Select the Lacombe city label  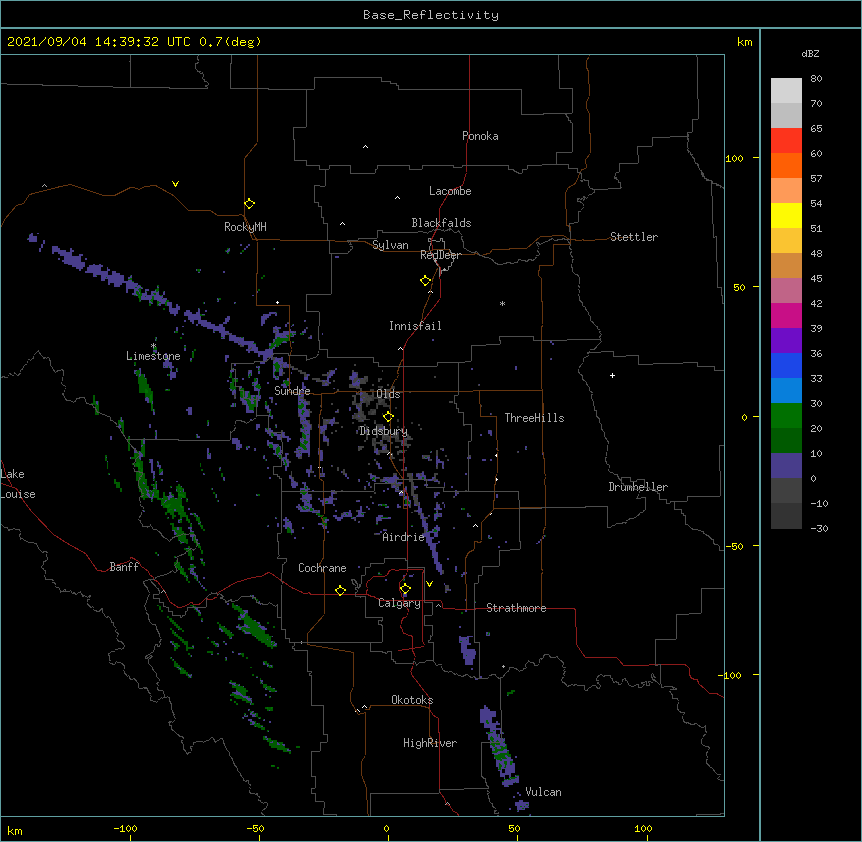[450, 191]
